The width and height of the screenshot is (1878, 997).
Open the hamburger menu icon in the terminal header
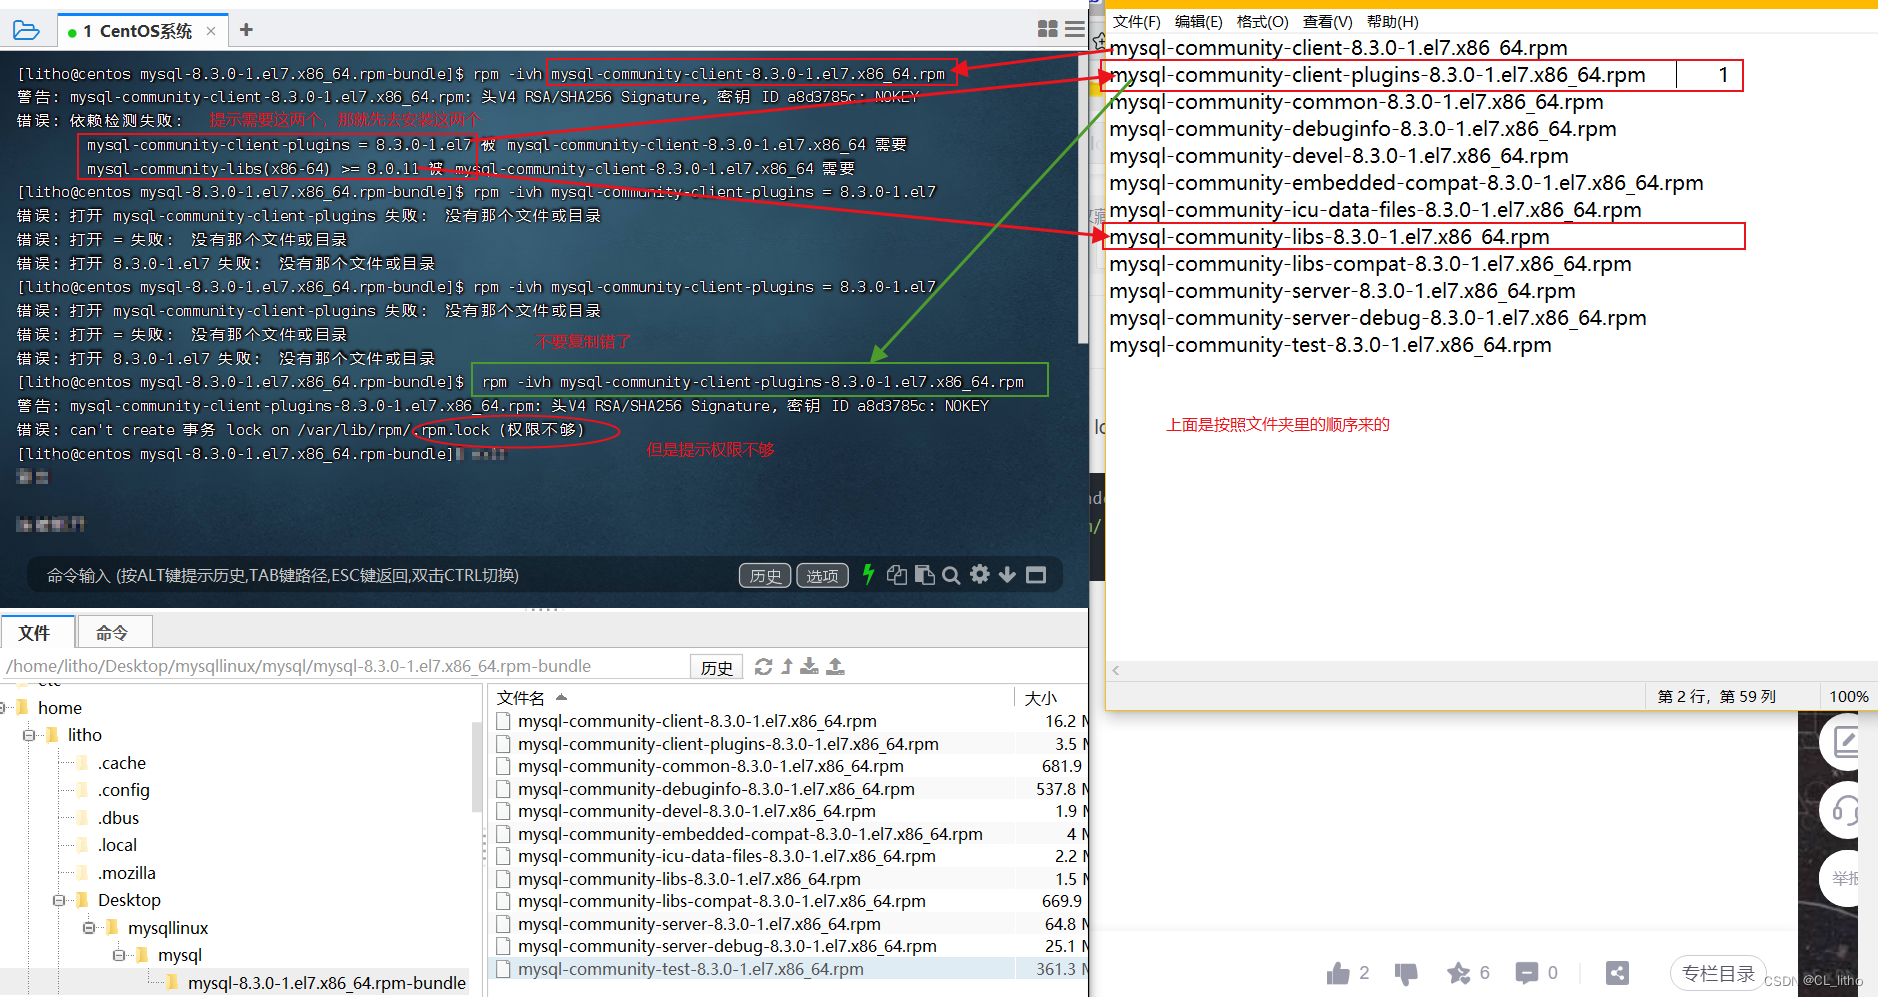point(1075,29)
